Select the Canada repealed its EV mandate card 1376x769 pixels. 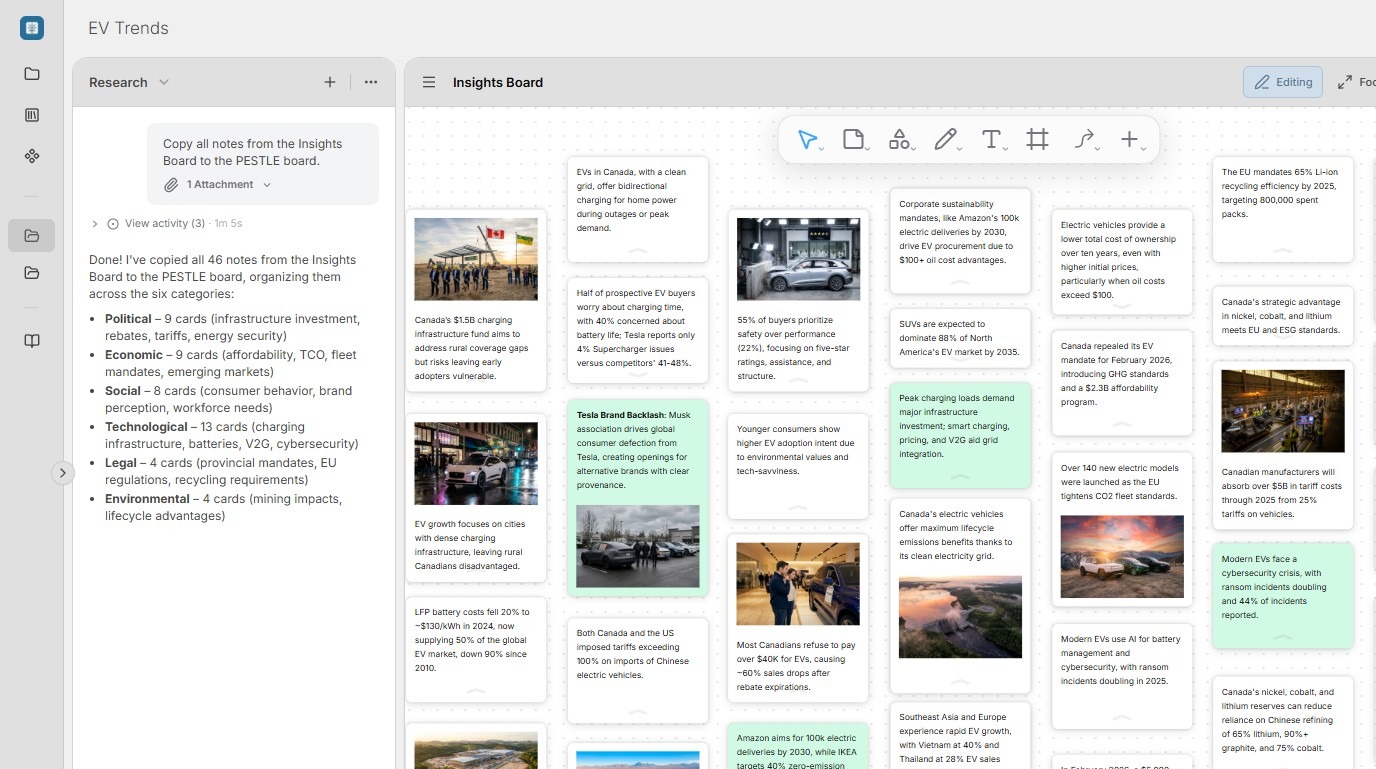click(x=1122, y=383)
